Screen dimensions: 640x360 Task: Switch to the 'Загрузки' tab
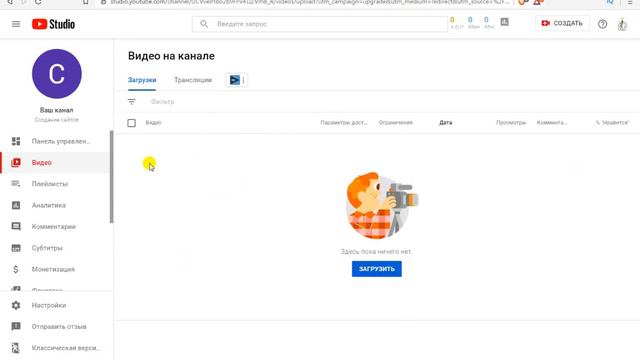point(142,80)
